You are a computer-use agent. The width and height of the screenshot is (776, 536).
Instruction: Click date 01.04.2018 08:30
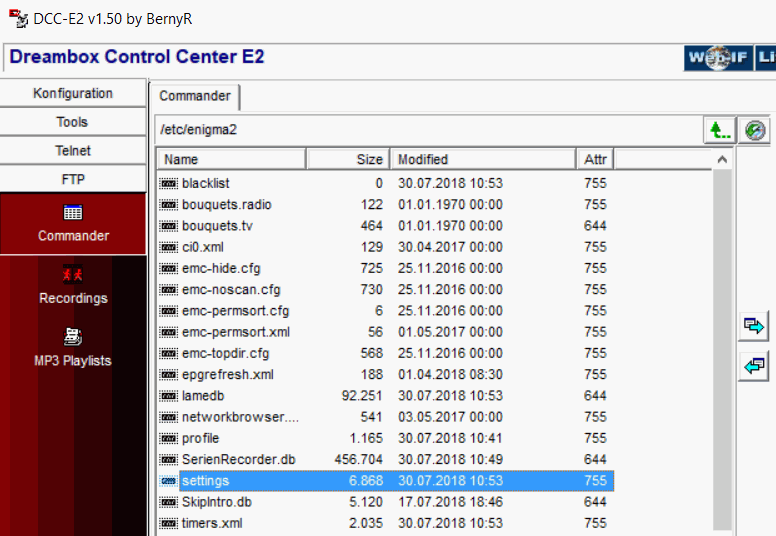(450, 375)
